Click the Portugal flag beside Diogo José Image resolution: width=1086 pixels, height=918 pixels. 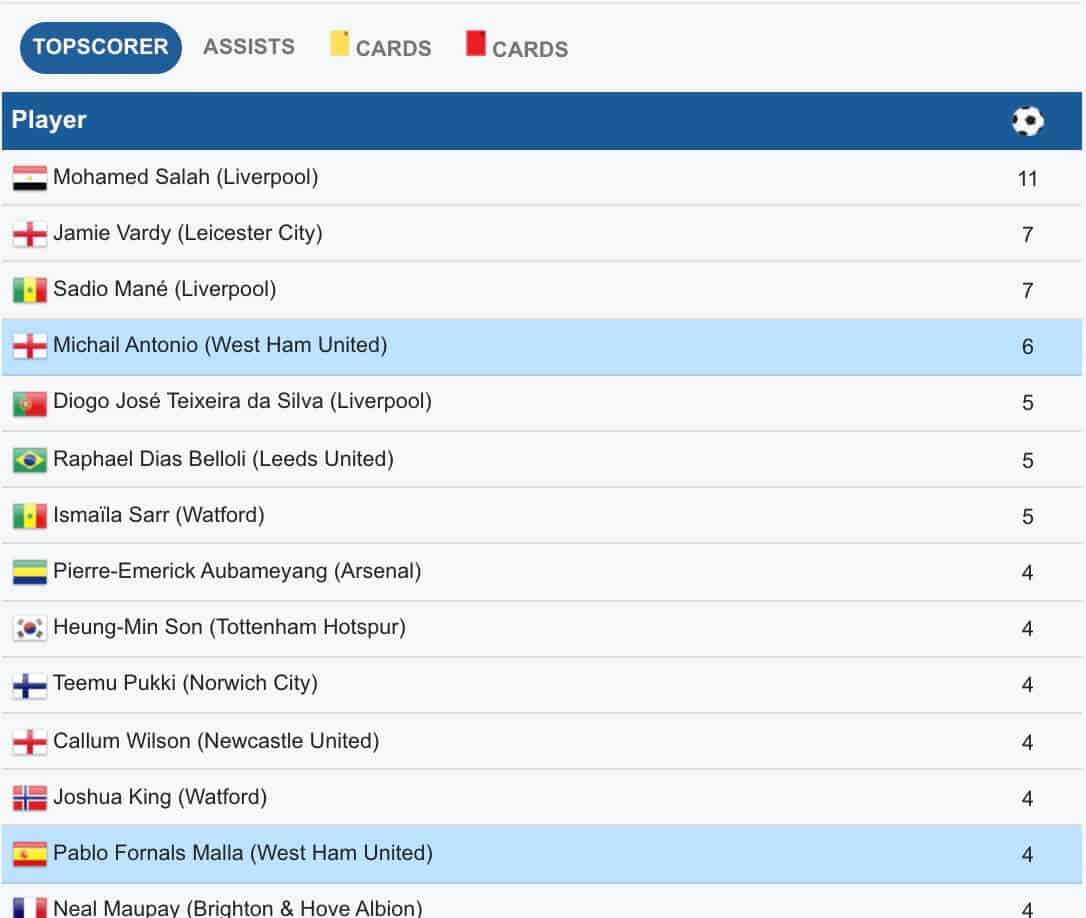tap(30, 403)
